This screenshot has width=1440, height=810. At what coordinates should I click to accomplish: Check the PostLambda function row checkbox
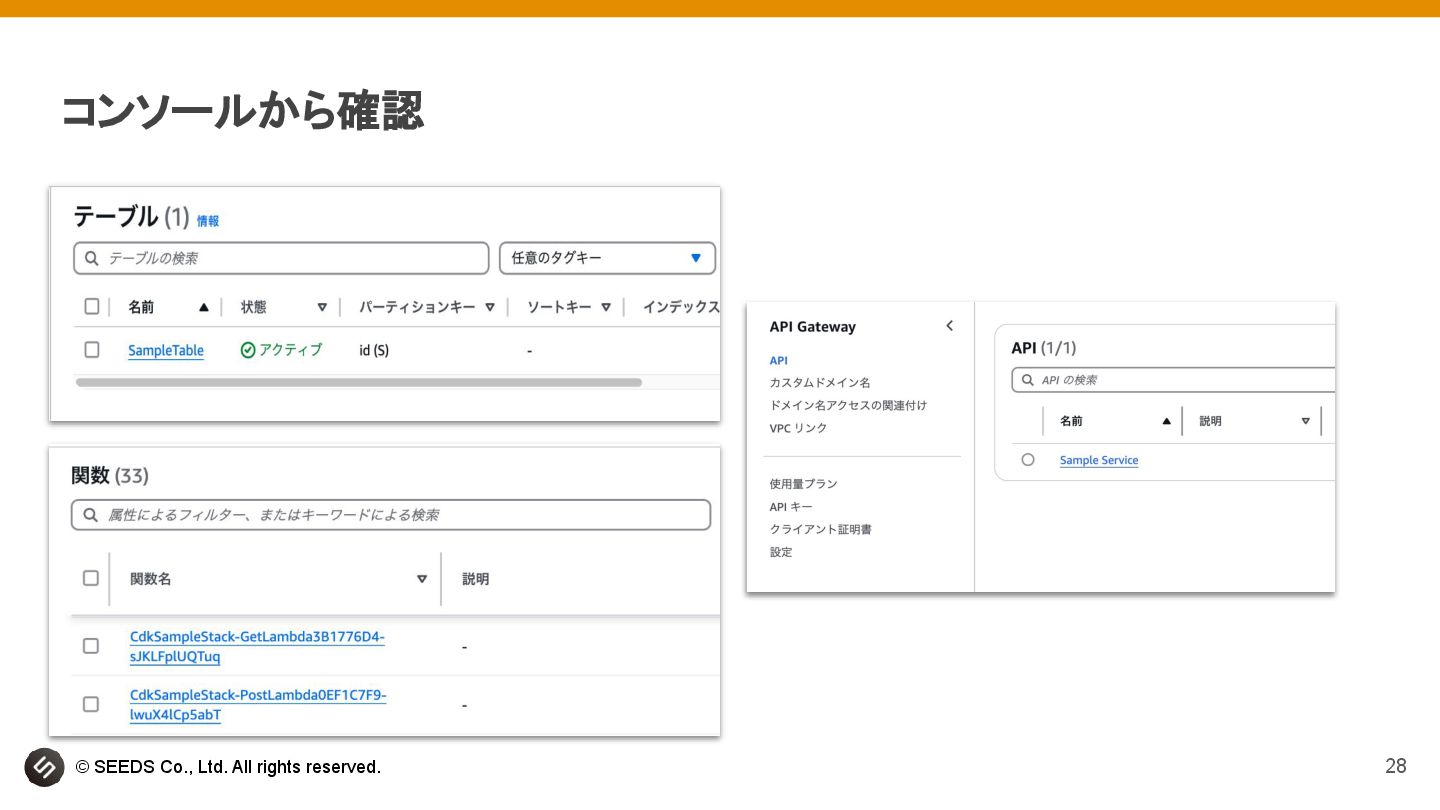(91, 704)
